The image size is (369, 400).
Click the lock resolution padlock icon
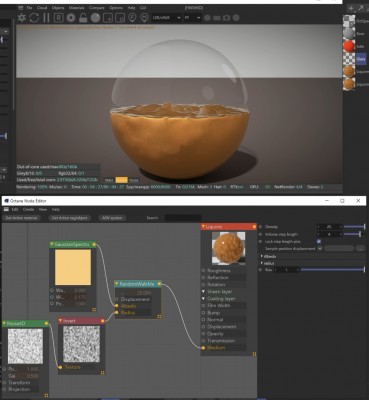(x=83, y=18)
